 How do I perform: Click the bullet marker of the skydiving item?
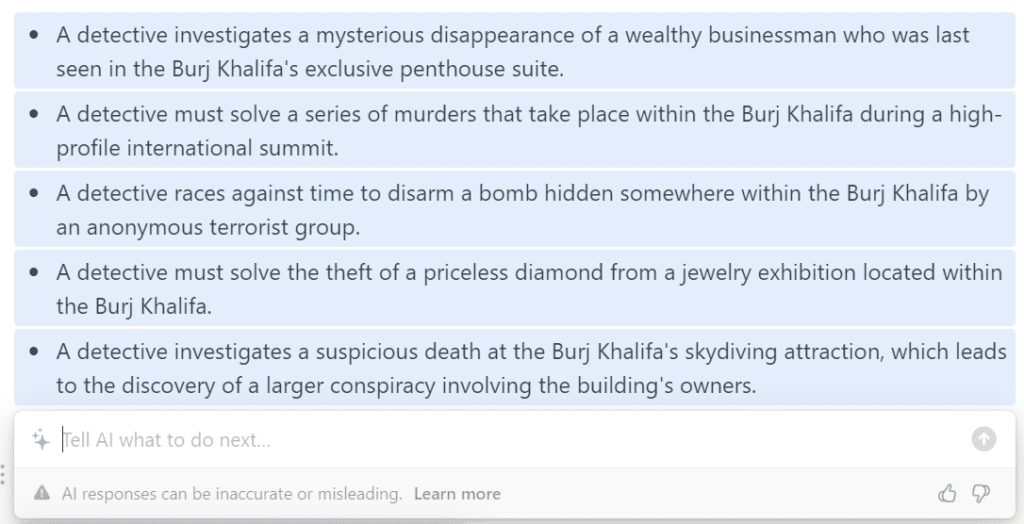click(36, 351)
